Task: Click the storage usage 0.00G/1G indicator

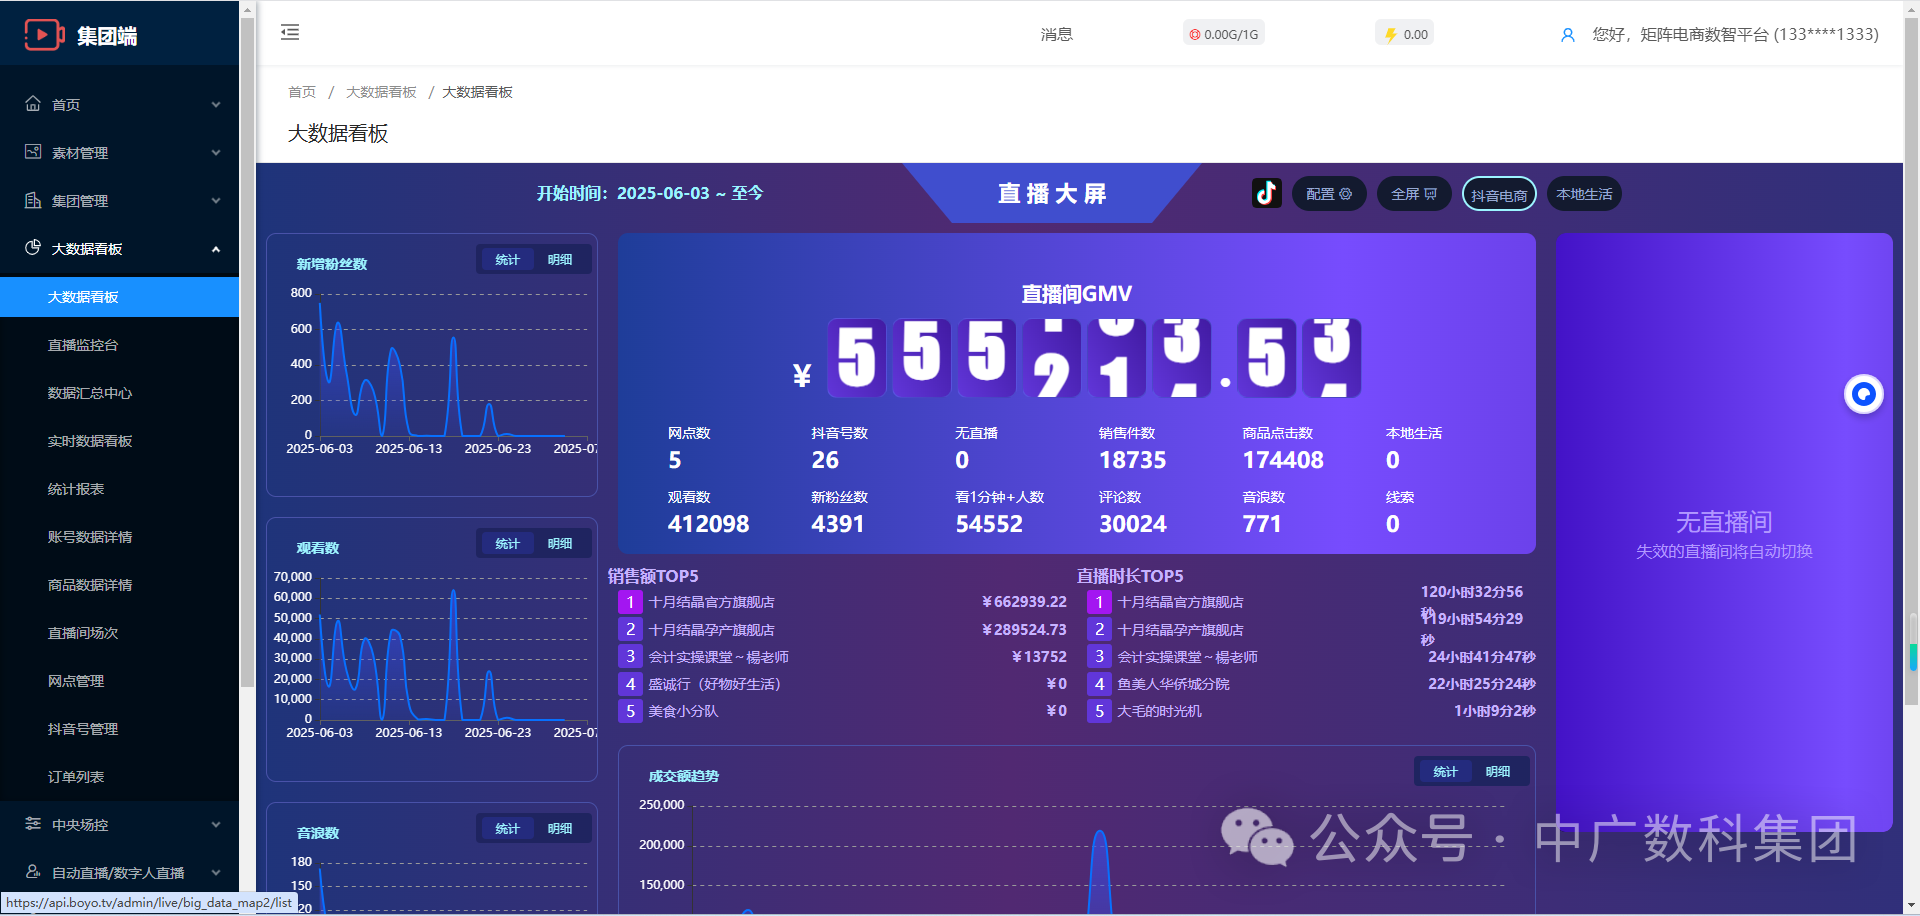Action: pyautogui.click(x=1223, y=34)
